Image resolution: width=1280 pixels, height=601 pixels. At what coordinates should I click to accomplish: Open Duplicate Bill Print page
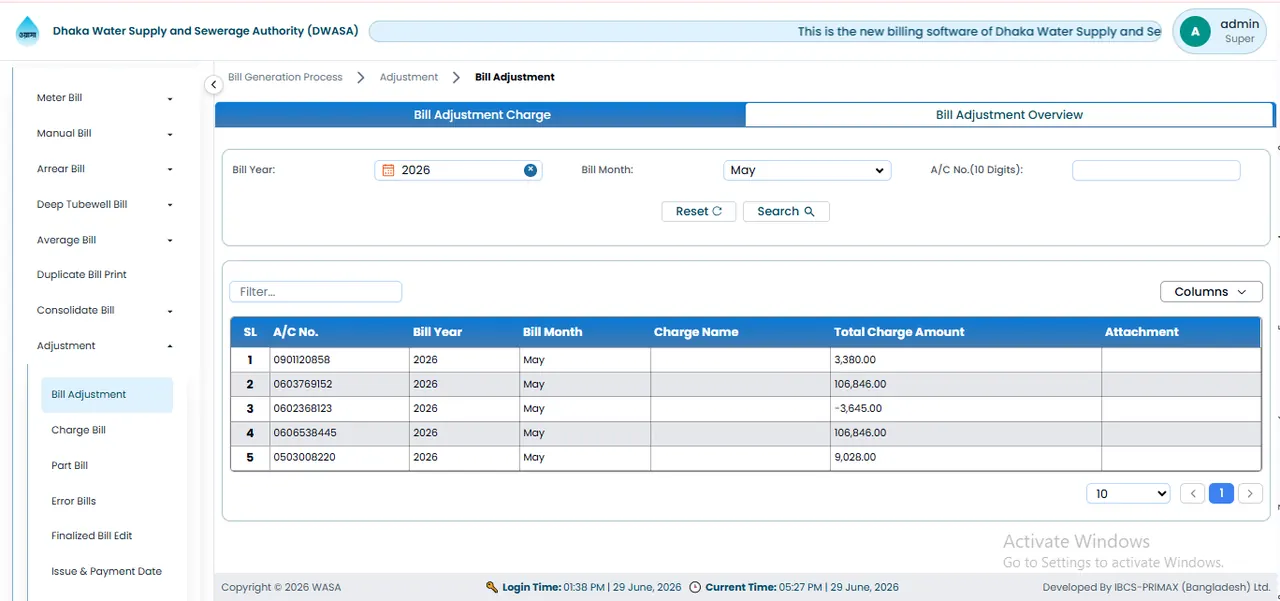(x=82, y=275)
